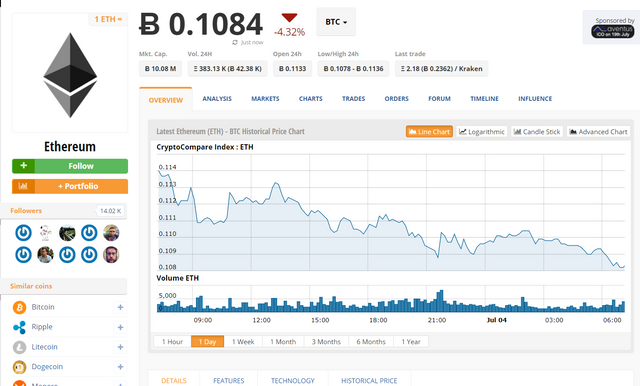The image size is (640, 386).
Task: Select the 1 Hour time range
Action: (172, 342)
